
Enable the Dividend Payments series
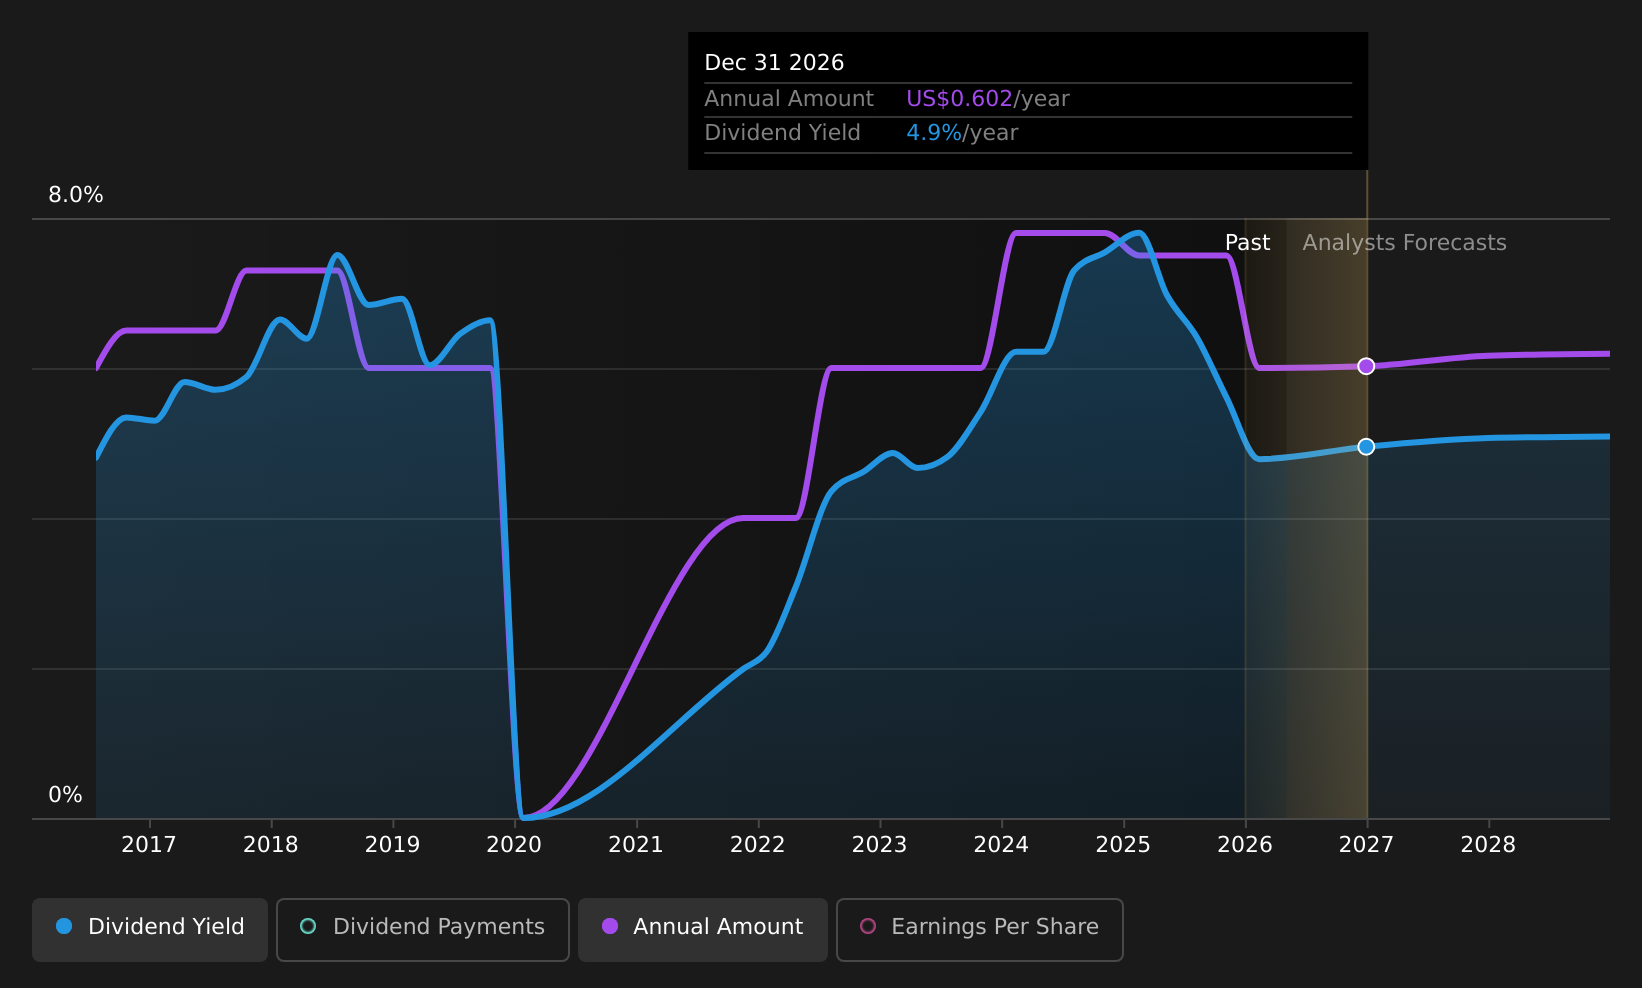(423, 929)
